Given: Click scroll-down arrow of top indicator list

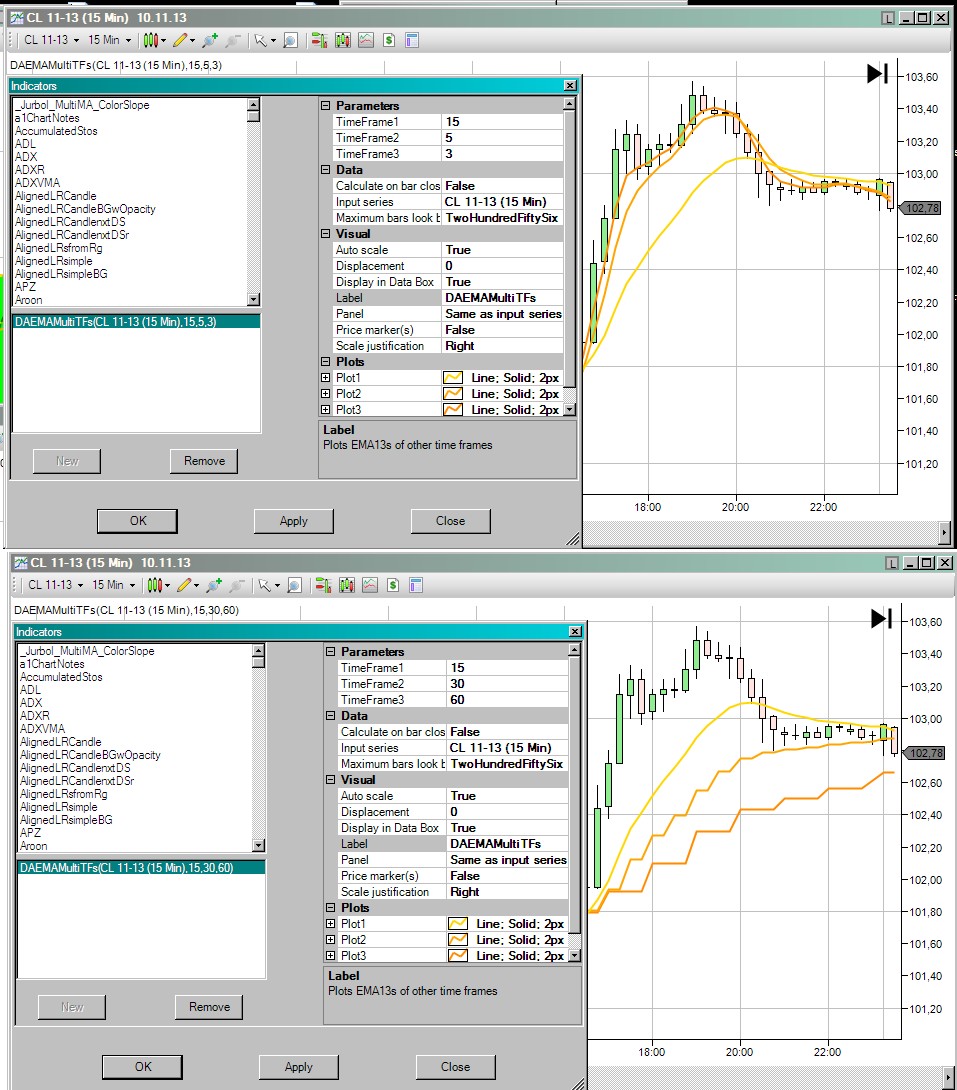Looking at the screenshot, I should [x=254, y=300].
